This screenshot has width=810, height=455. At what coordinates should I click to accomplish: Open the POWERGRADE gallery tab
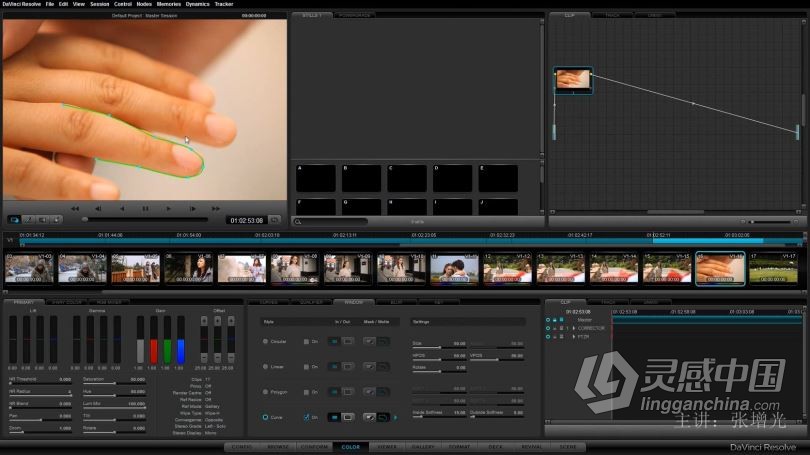pyautogui.click(x=355, y=15)
